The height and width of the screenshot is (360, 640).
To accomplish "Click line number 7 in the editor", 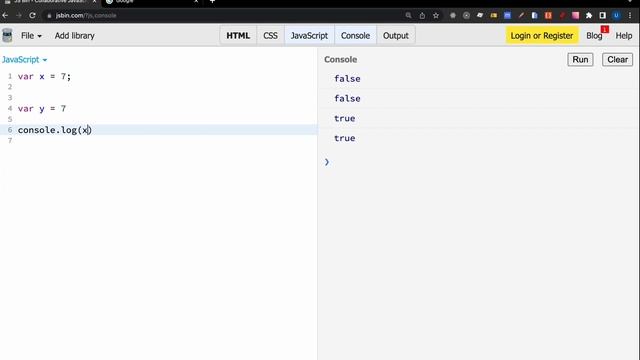I will 10,140.
